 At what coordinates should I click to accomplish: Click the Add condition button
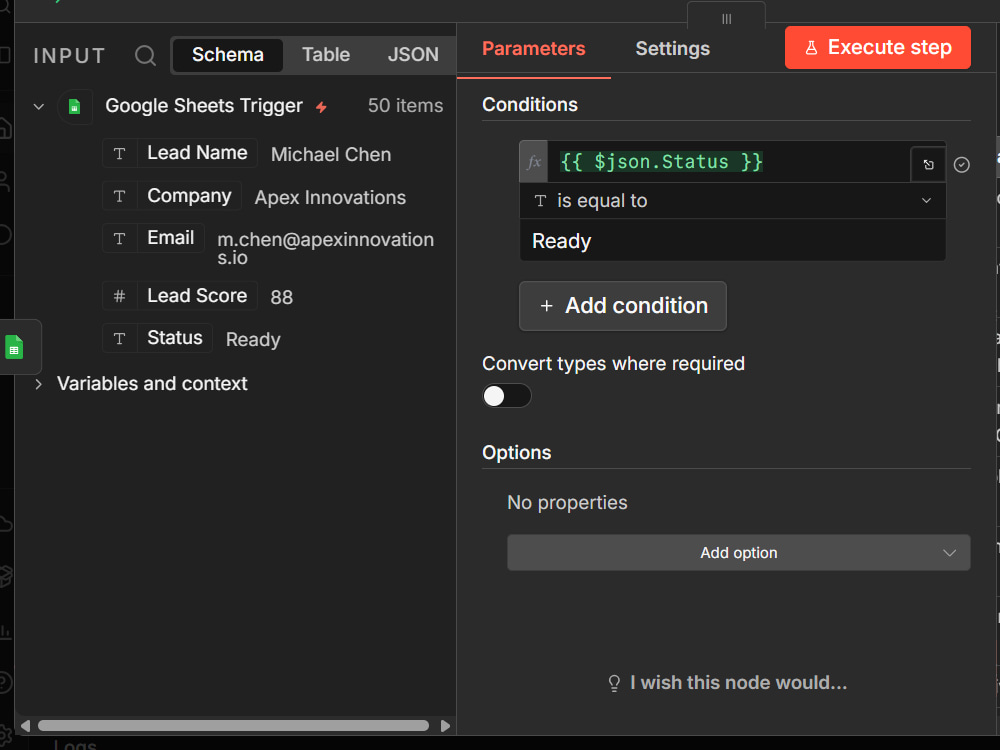click(x=622, y=306)
